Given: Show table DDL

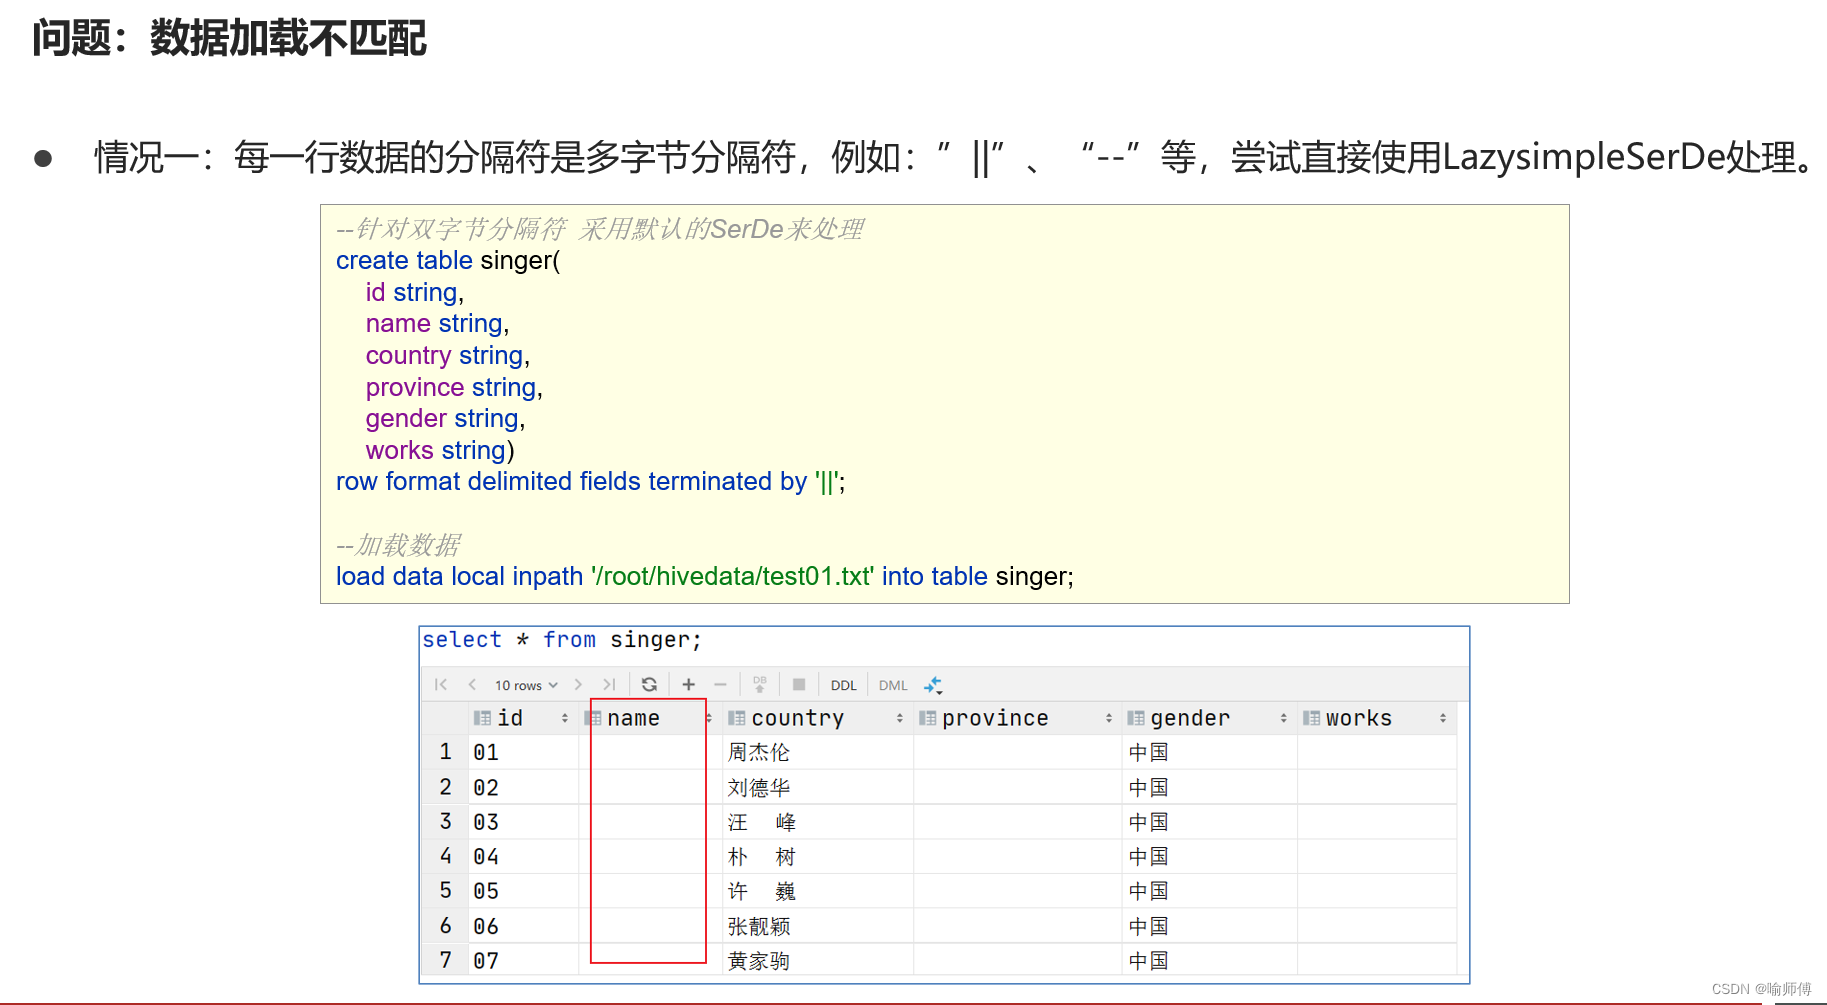Looking at the screenshot, I should (844, 685).
